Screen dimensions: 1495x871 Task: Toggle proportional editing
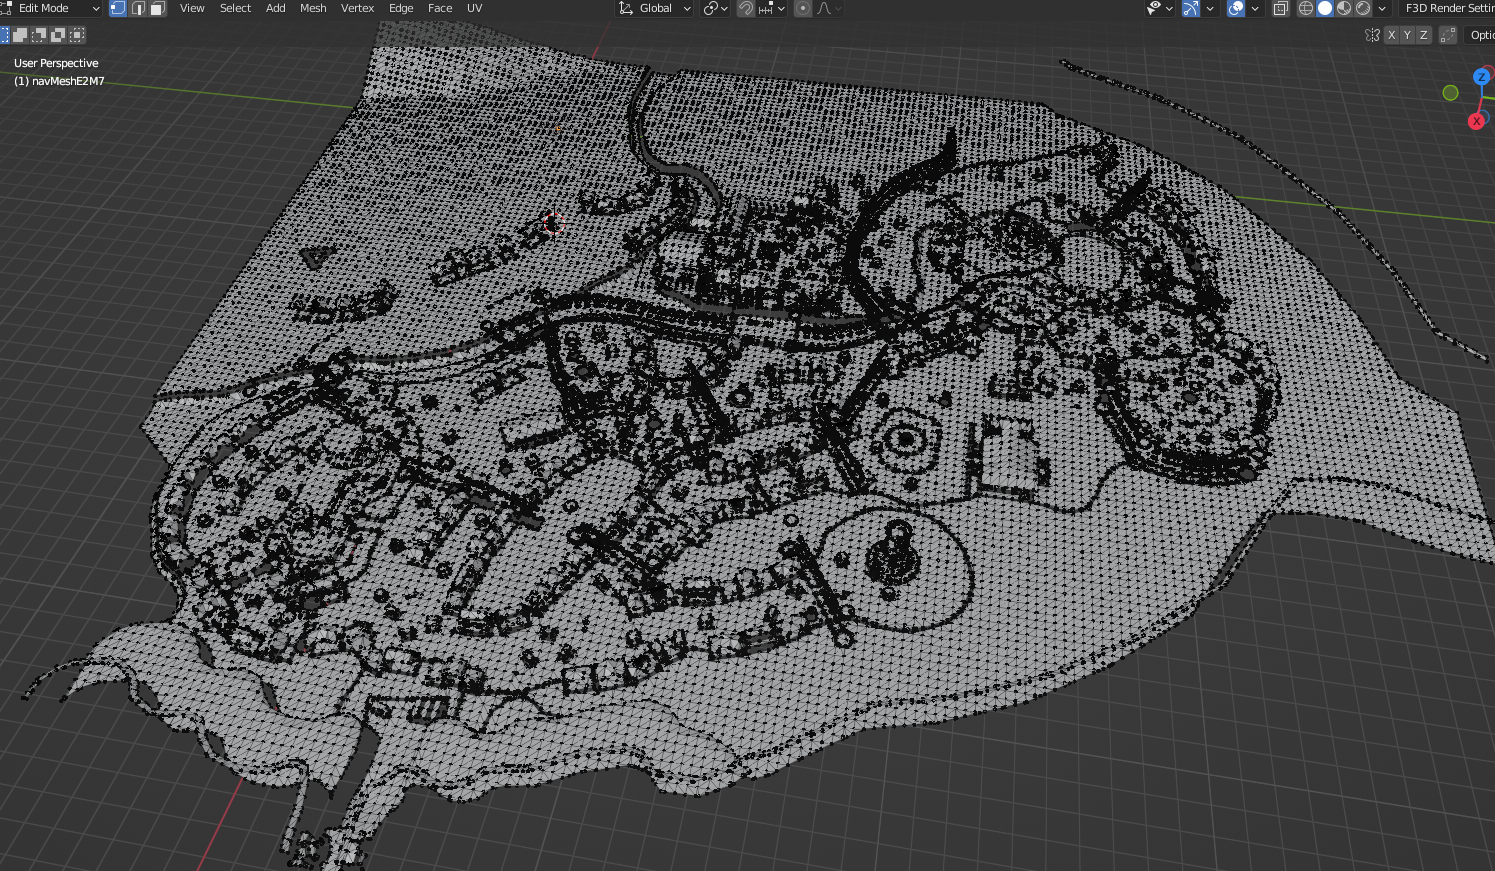(802, 8)
